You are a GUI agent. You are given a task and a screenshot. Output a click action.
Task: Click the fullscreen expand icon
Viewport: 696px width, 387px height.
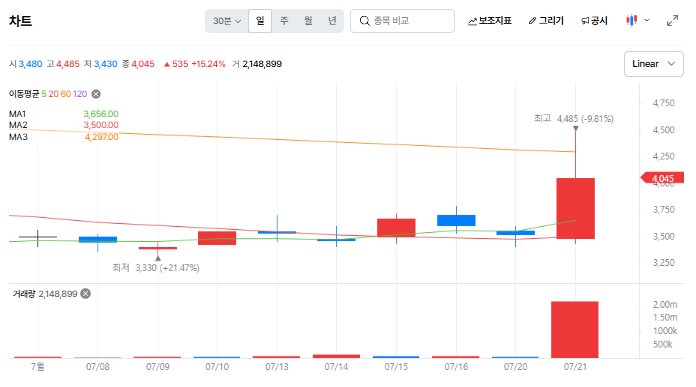tap(672, 20)
